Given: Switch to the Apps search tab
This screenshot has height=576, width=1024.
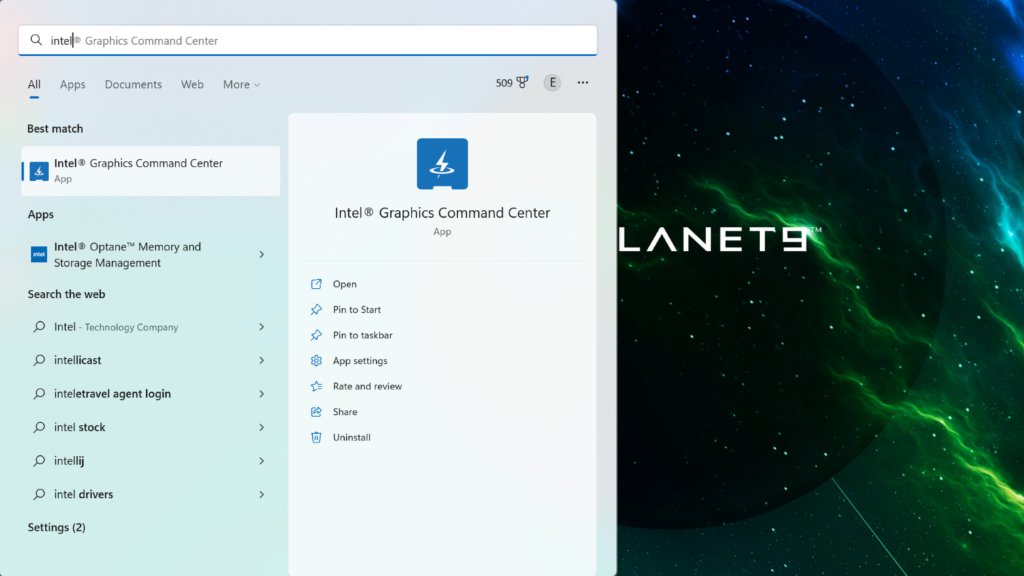Looking at the screenshot, I should pyautogui.click(x=72, y=84).
